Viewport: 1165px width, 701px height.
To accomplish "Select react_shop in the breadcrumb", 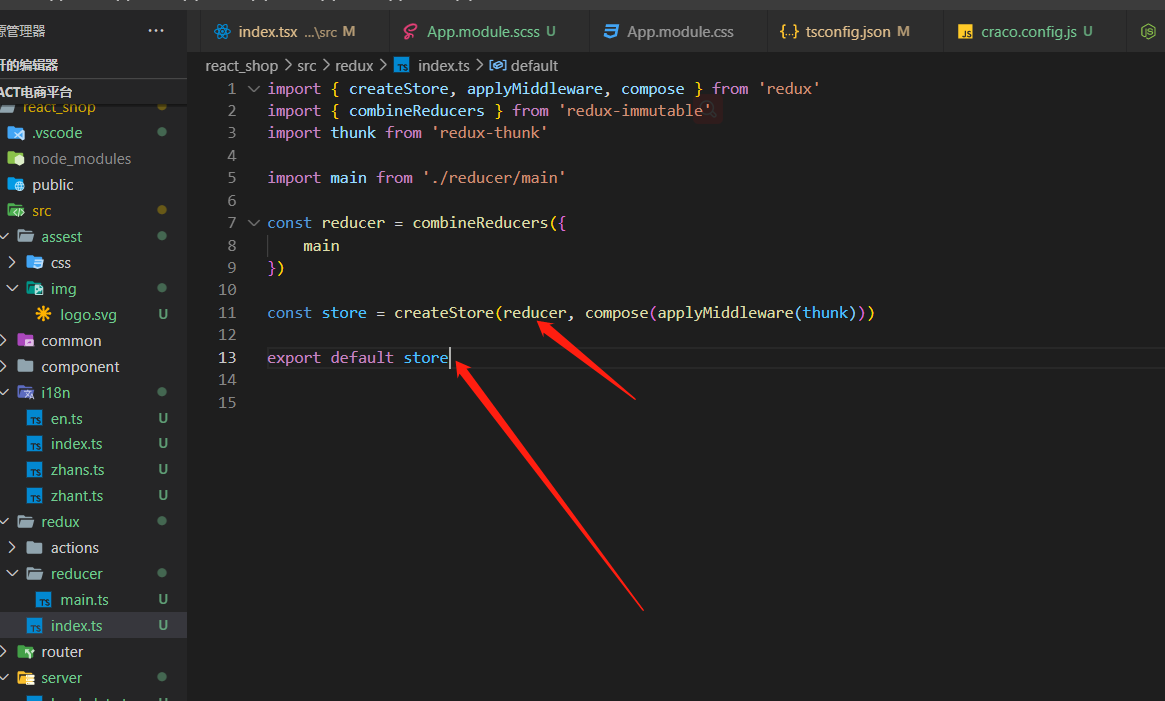I will (x=241, y=65).
